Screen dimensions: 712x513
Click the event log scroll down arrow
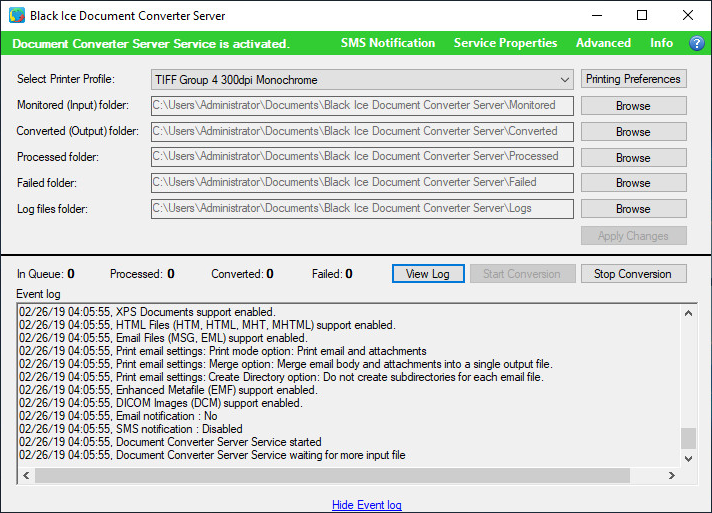(x=688, y=459)
